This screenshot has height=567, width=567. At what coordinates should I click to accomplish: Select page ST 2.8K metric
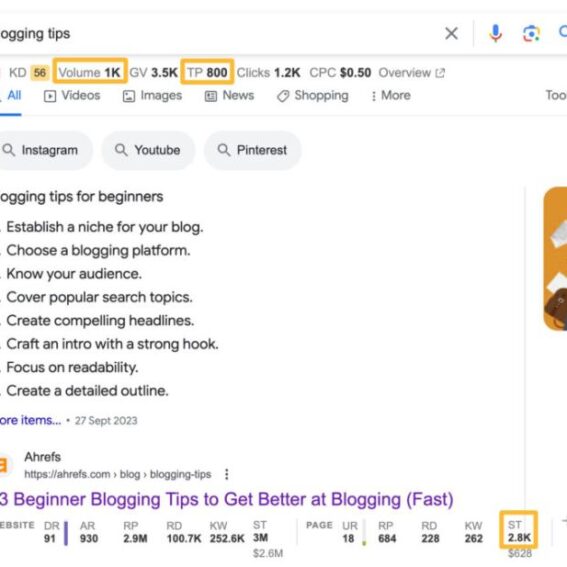click(x=519, y=531)
